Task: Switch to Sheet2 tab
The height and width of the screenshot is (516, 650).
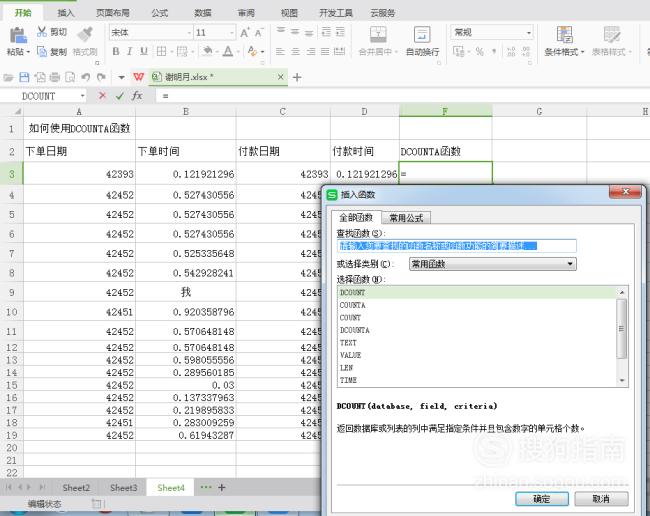Action: tap(76, 488)
